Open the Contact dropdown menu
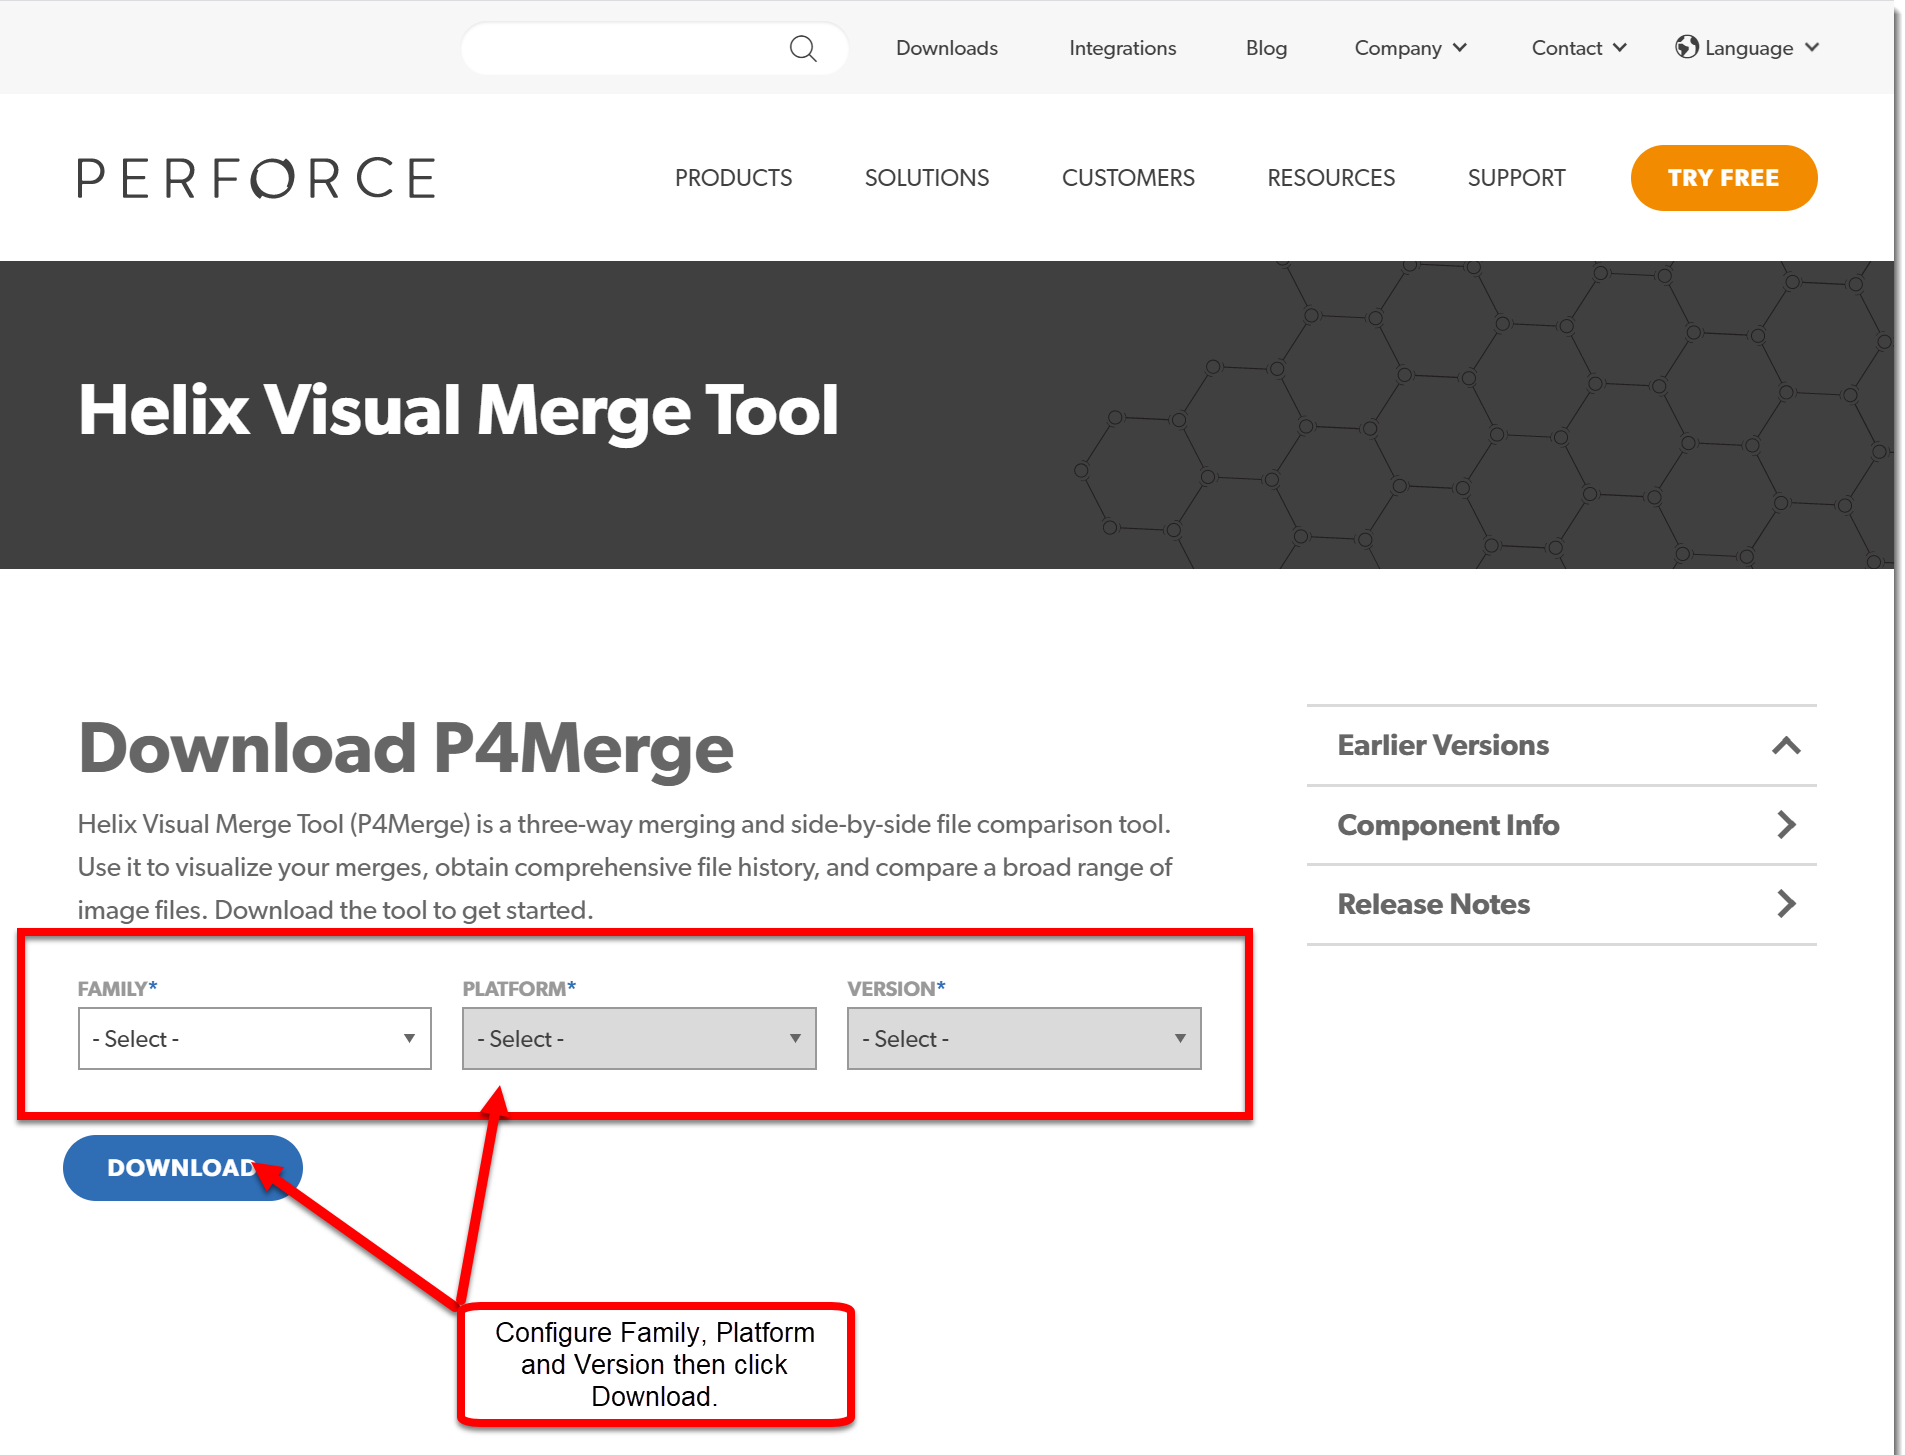Image resolution: width=1905 pixels, height=1455 pixels. pos(1579,48)
